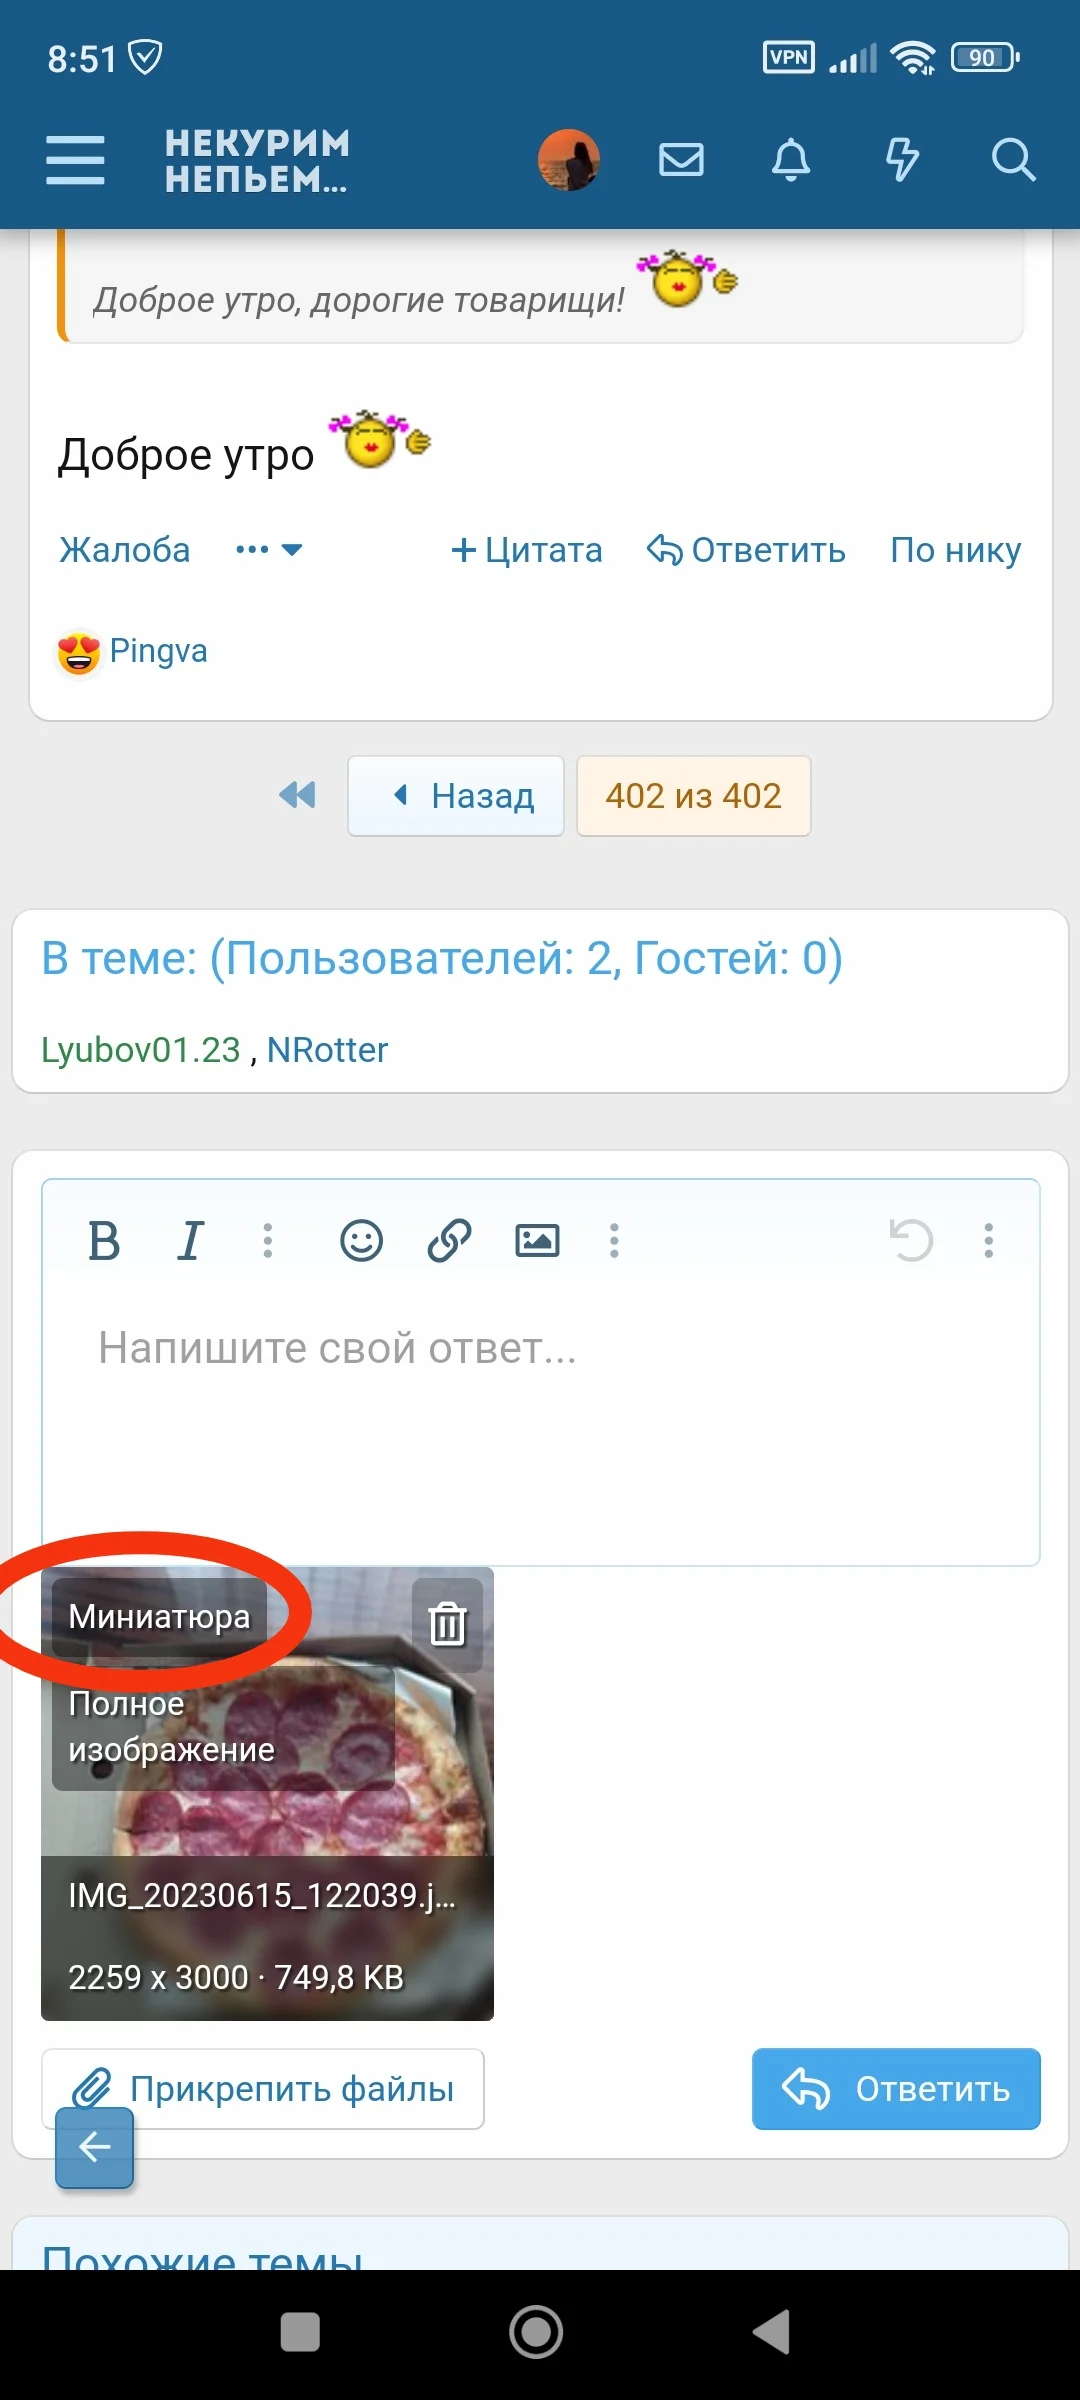Open the lightning bolt new posts icon
This screenshot has width=1080, height=2400.
[902, 160]
